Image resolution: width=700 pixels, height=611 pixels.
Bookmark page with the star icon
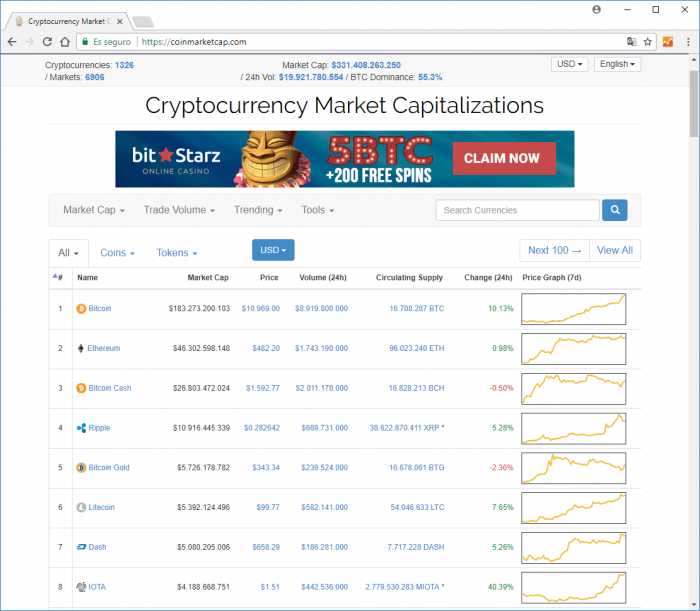647,42
